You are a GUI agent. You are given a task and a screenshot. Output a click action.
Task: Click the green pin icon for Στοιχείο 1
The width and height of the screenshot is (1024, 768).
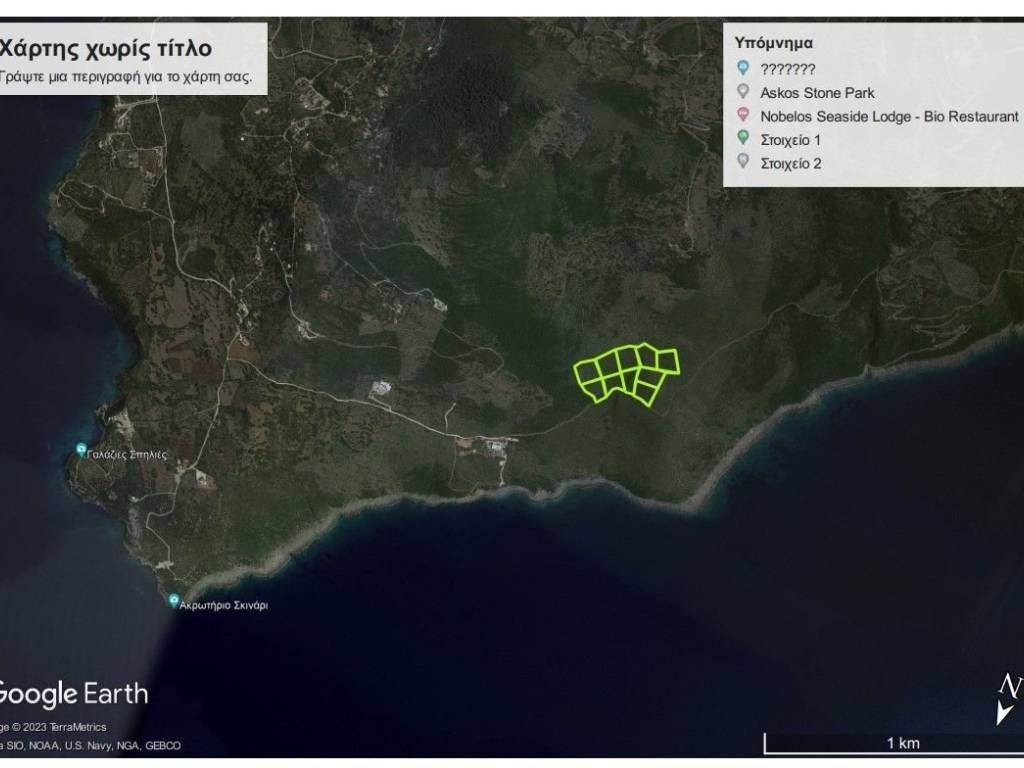click(742, 139)
